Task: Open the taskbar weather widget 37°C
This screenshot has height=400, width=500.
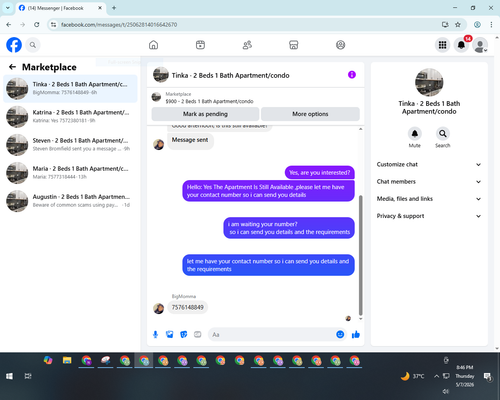Action: tap(413, 376)
